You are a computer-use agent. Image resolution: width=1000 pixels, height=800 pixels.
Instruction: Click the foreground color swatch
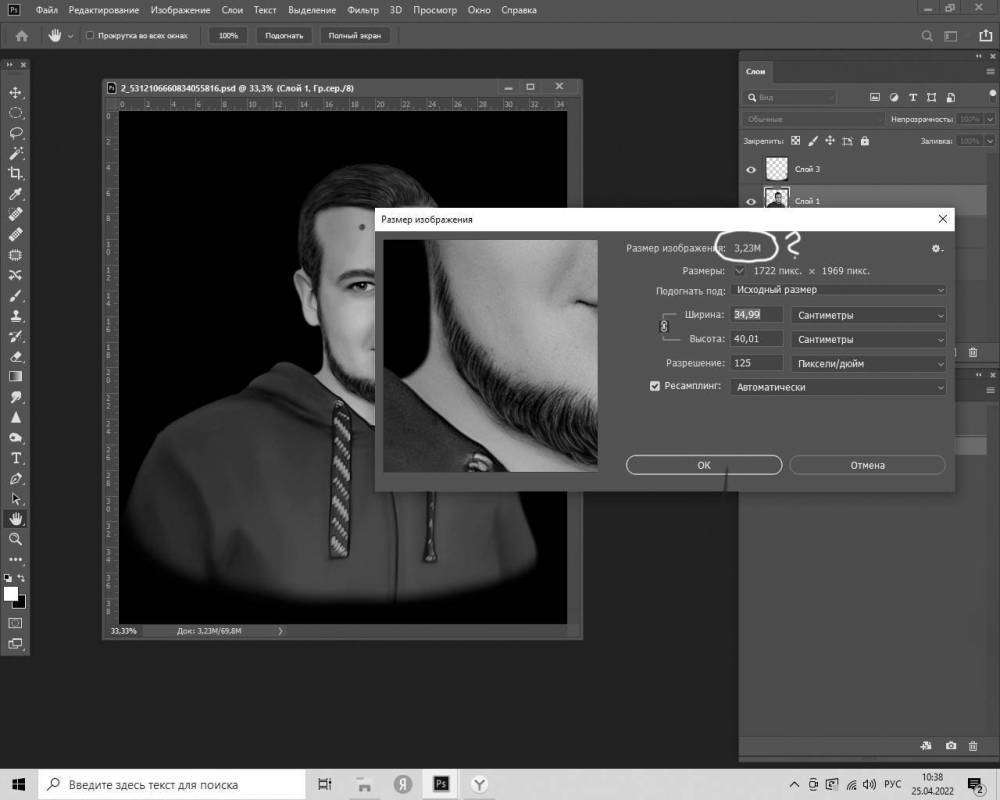point(12,594)
